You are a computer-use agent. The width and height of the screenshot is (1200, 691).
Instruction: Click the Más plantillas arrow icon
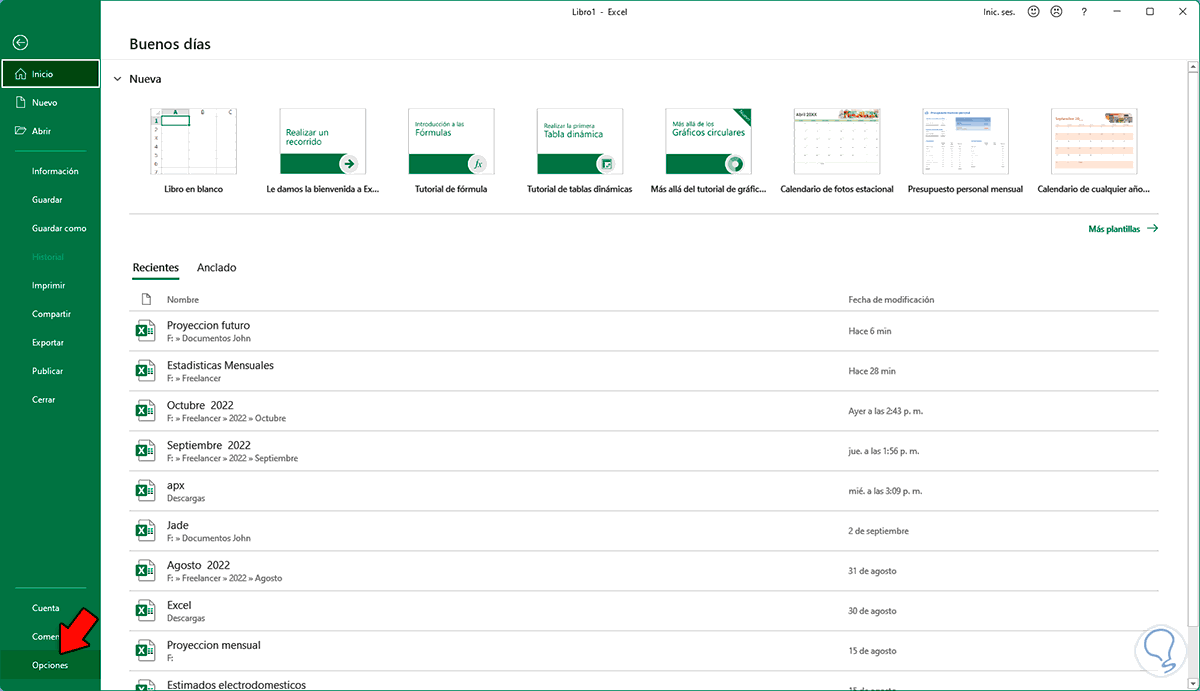pyautogui.click(x=1152, y=229)
